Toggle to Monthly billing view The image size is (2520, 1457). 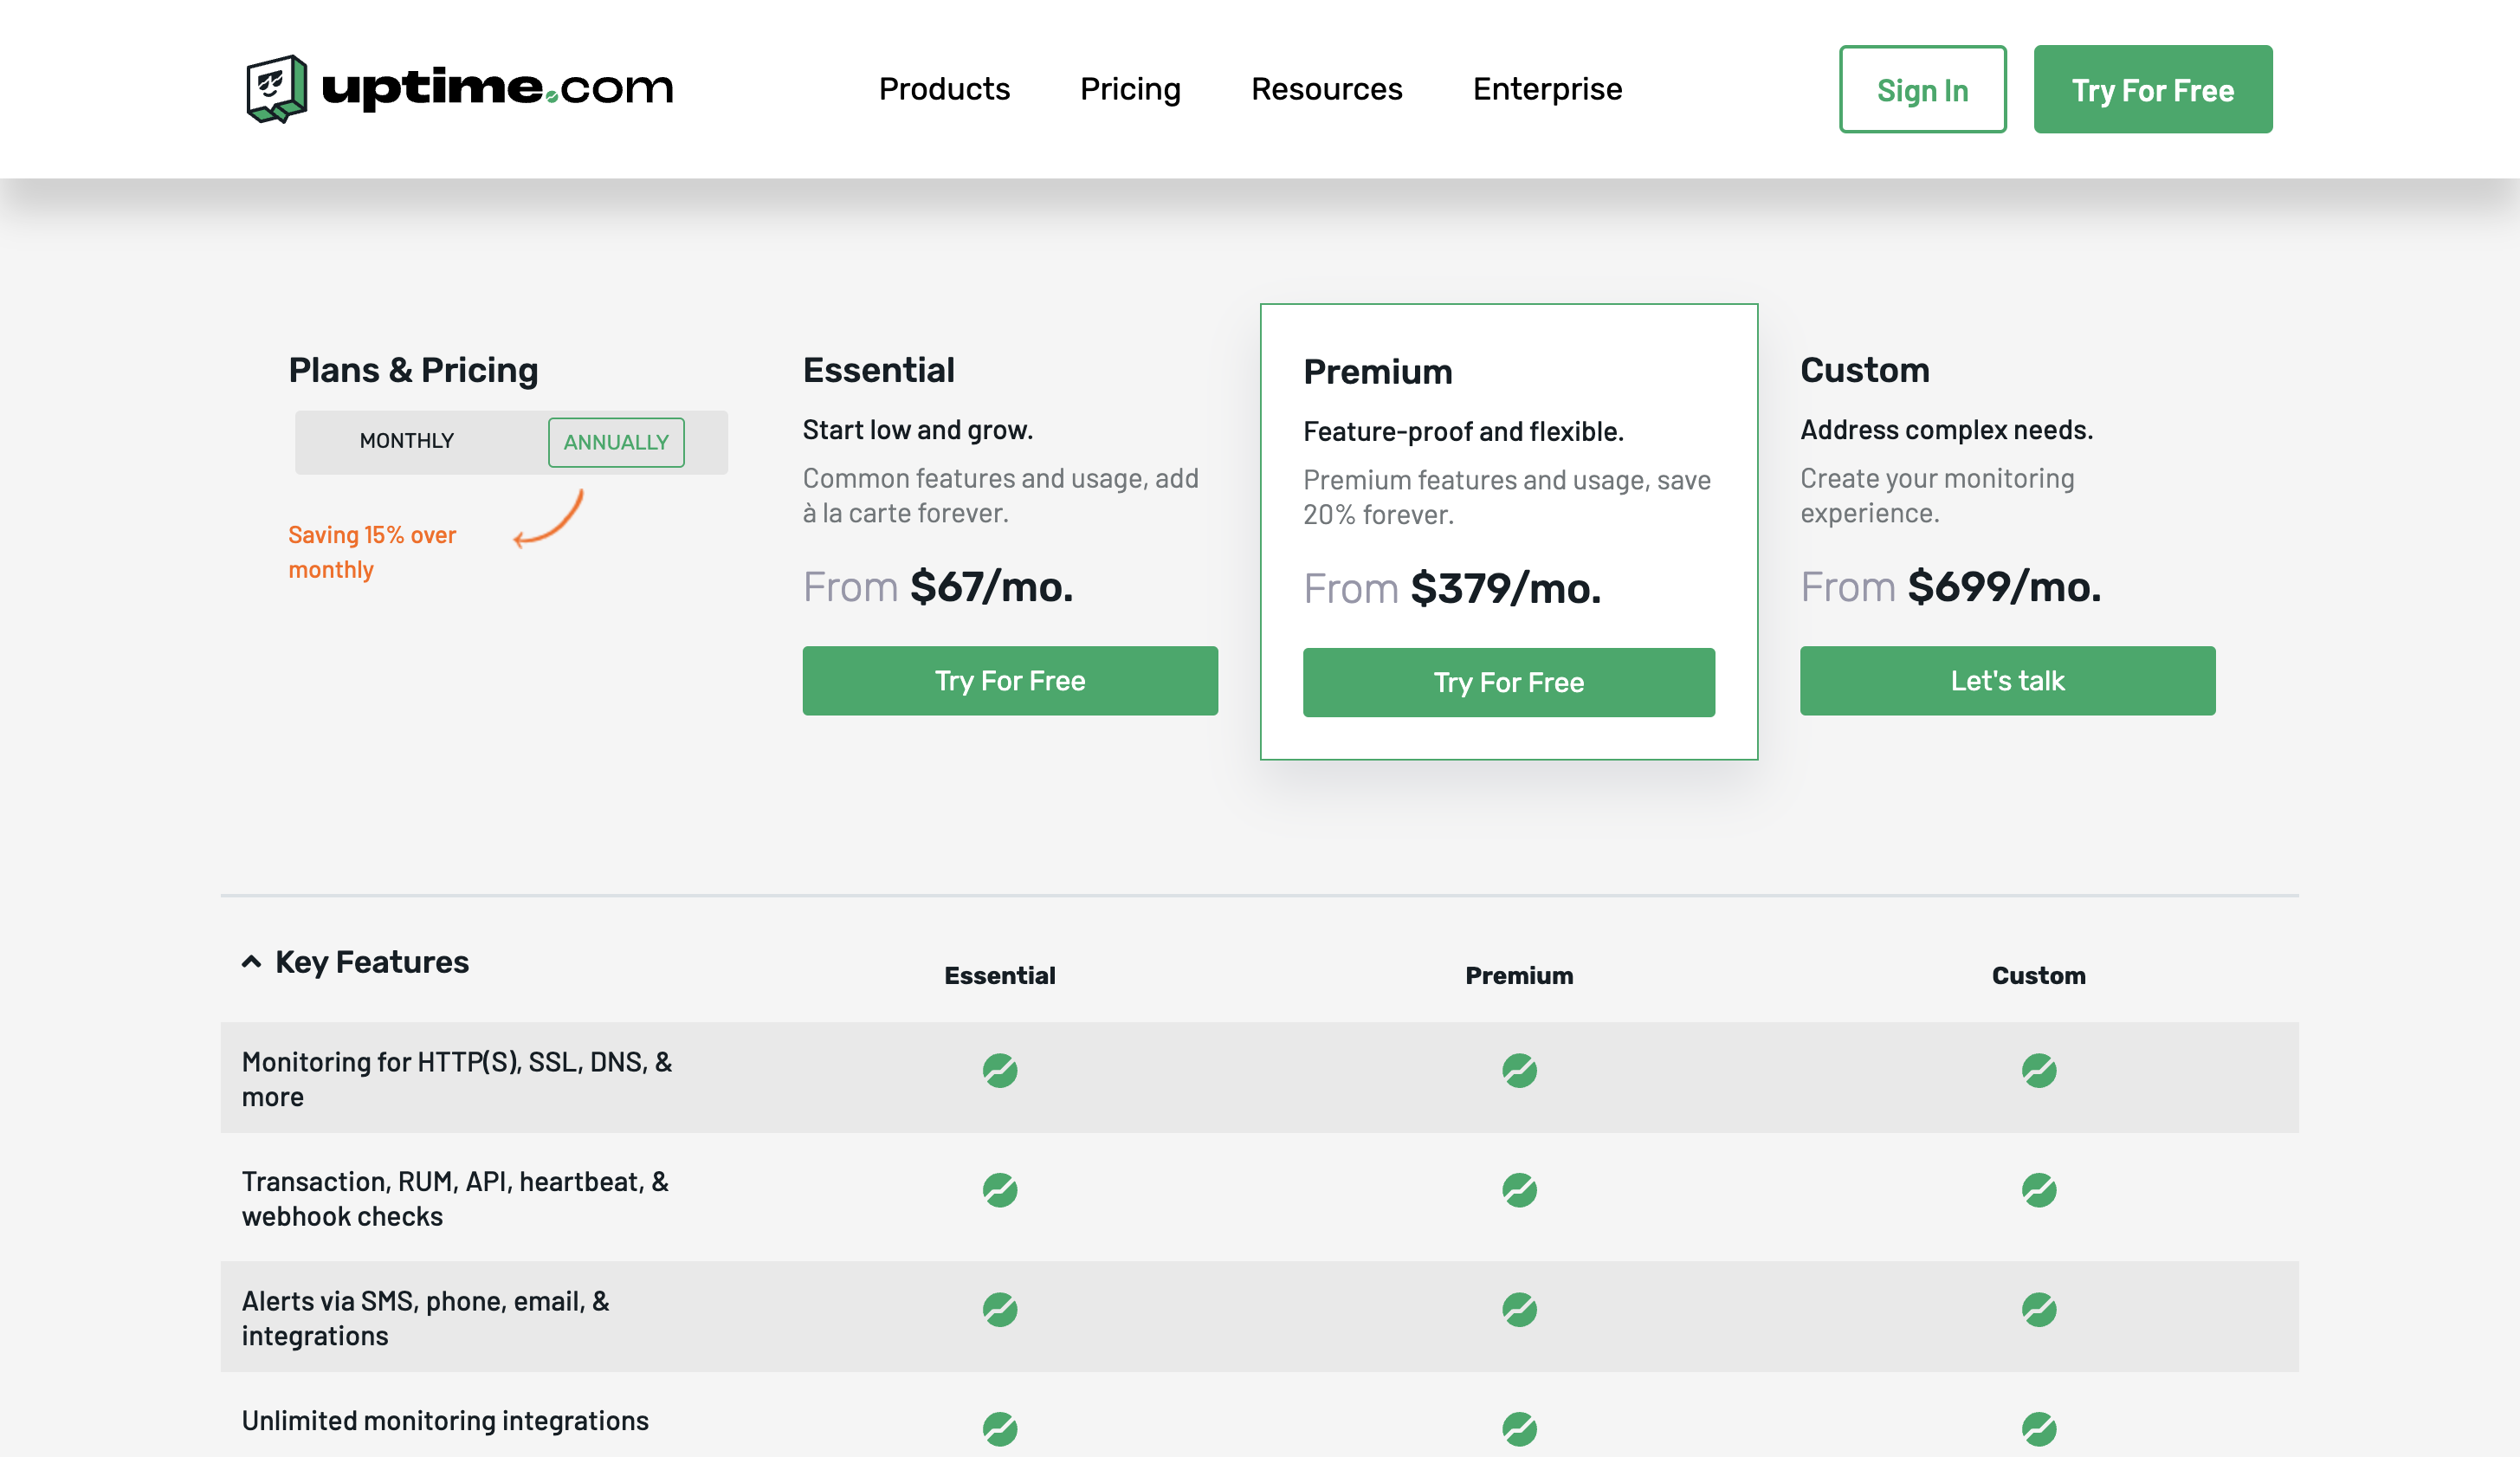pos(405,441)
